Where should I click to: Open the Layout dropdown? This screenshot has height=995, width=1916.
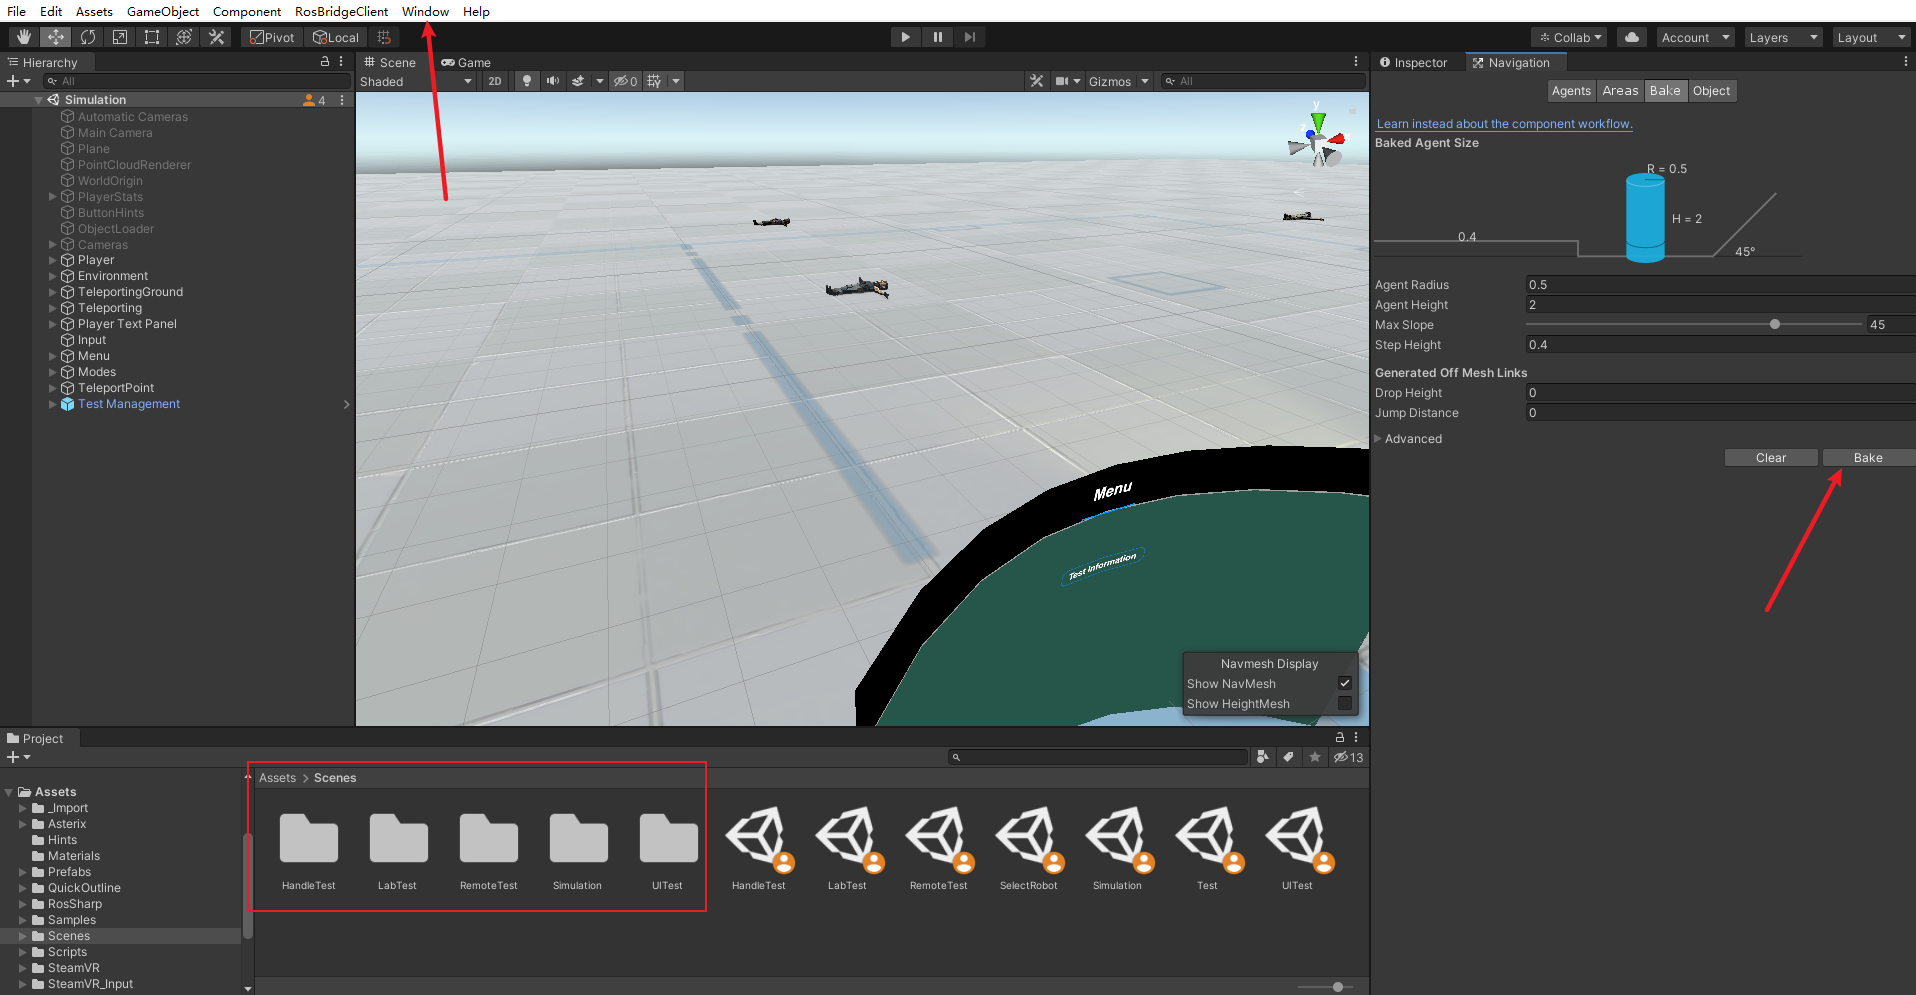(x=1871, y=37)
